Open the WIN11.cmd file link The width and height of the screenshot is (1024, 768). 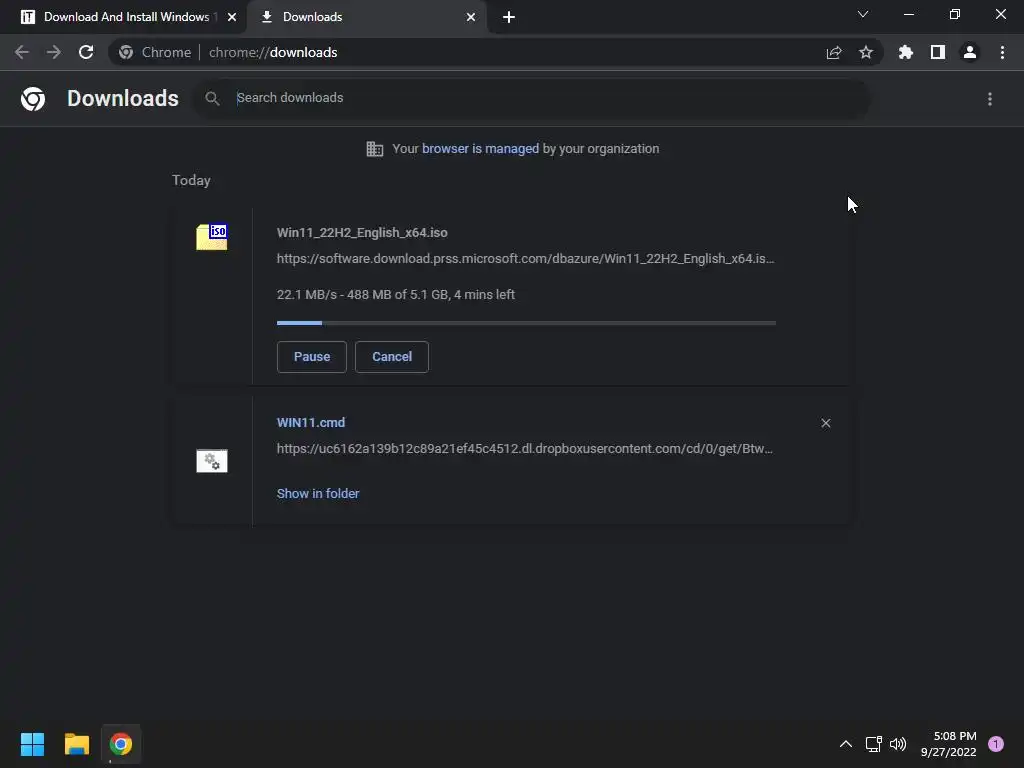click(x=311, y=423)
